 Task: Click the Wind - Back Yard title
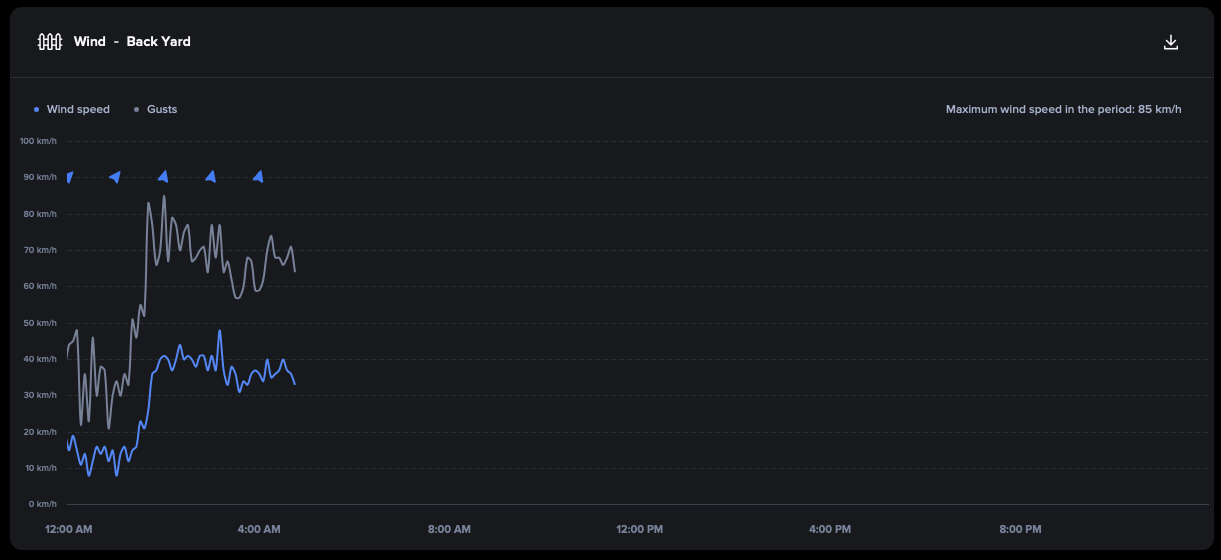coord(132,42)
